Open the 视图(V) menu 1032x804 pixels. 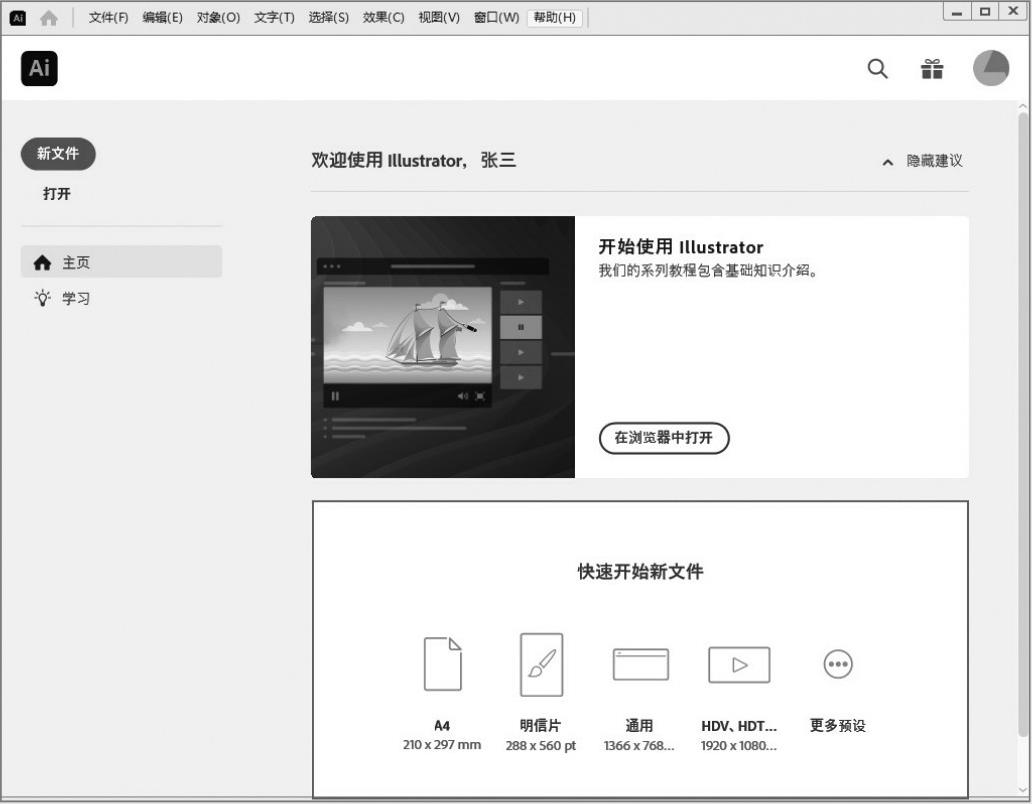439,18
